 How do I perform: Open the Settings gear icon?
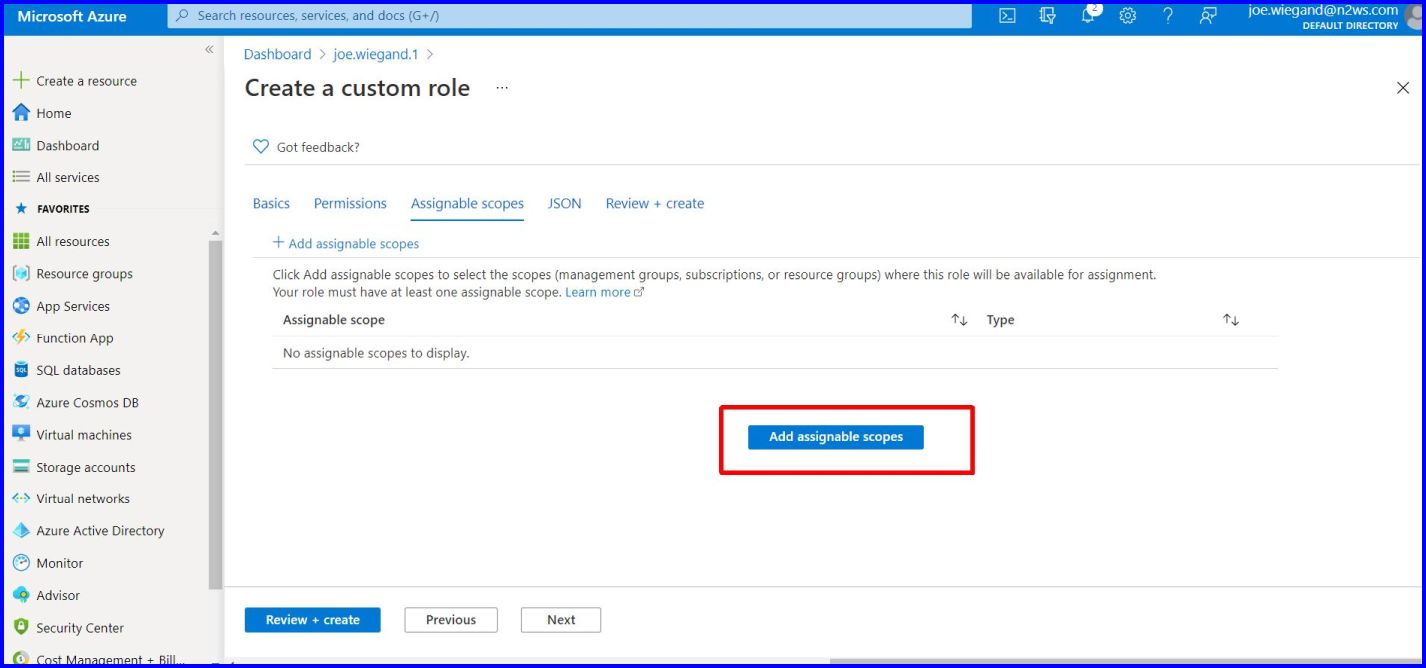coord(1128,16)
